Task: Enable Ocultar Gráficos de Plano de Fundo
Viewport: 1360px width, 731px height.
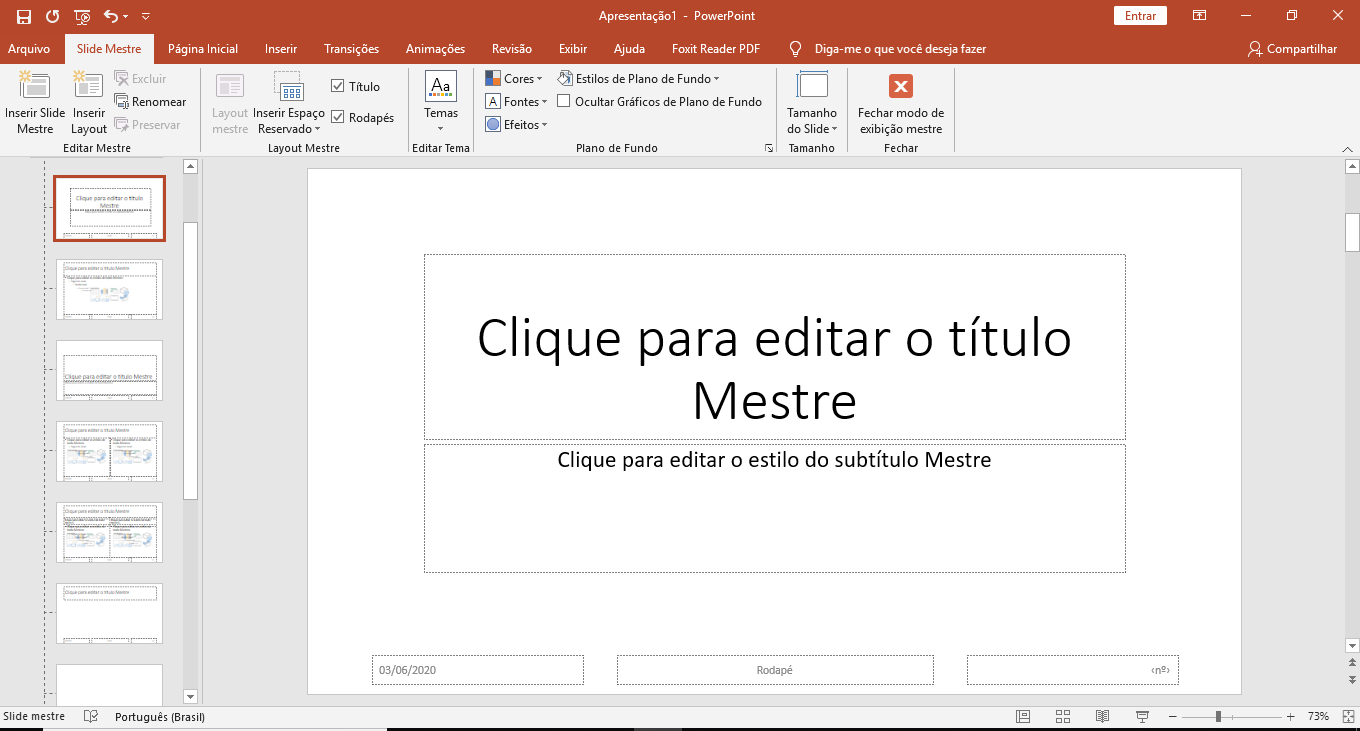Action: tap(564, 101)
